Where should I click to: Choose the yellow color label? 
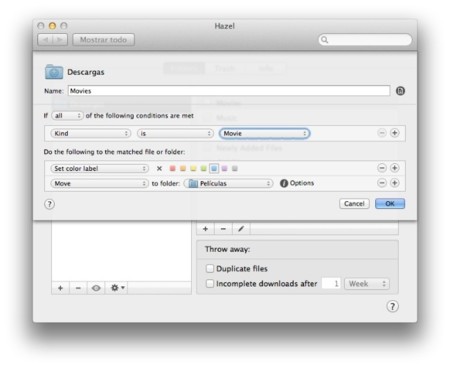click(x=193, y=168)
